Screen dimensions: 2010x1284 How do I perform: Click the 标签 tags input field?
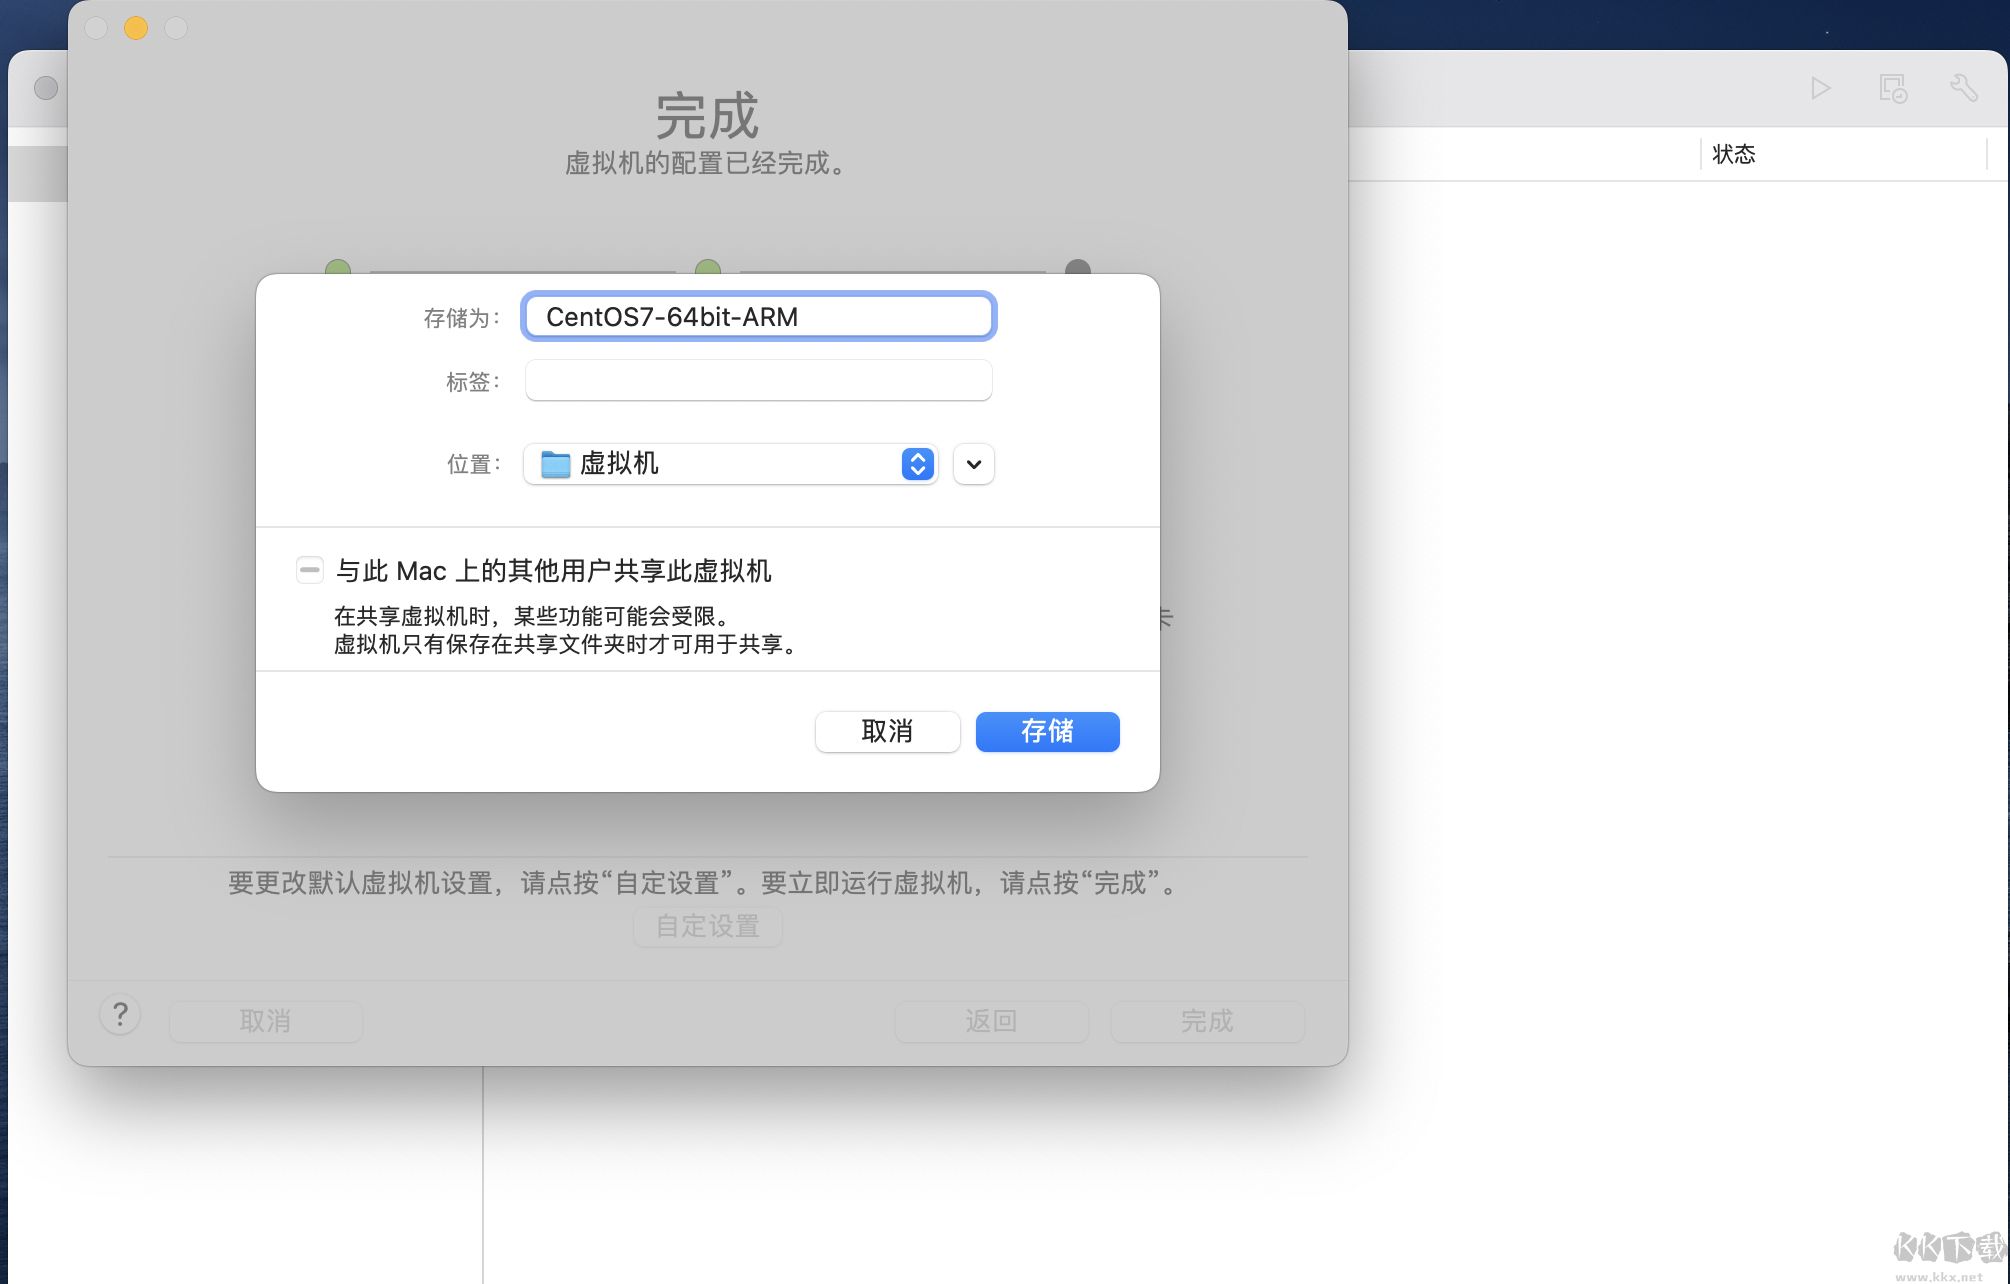pos(758,381)
